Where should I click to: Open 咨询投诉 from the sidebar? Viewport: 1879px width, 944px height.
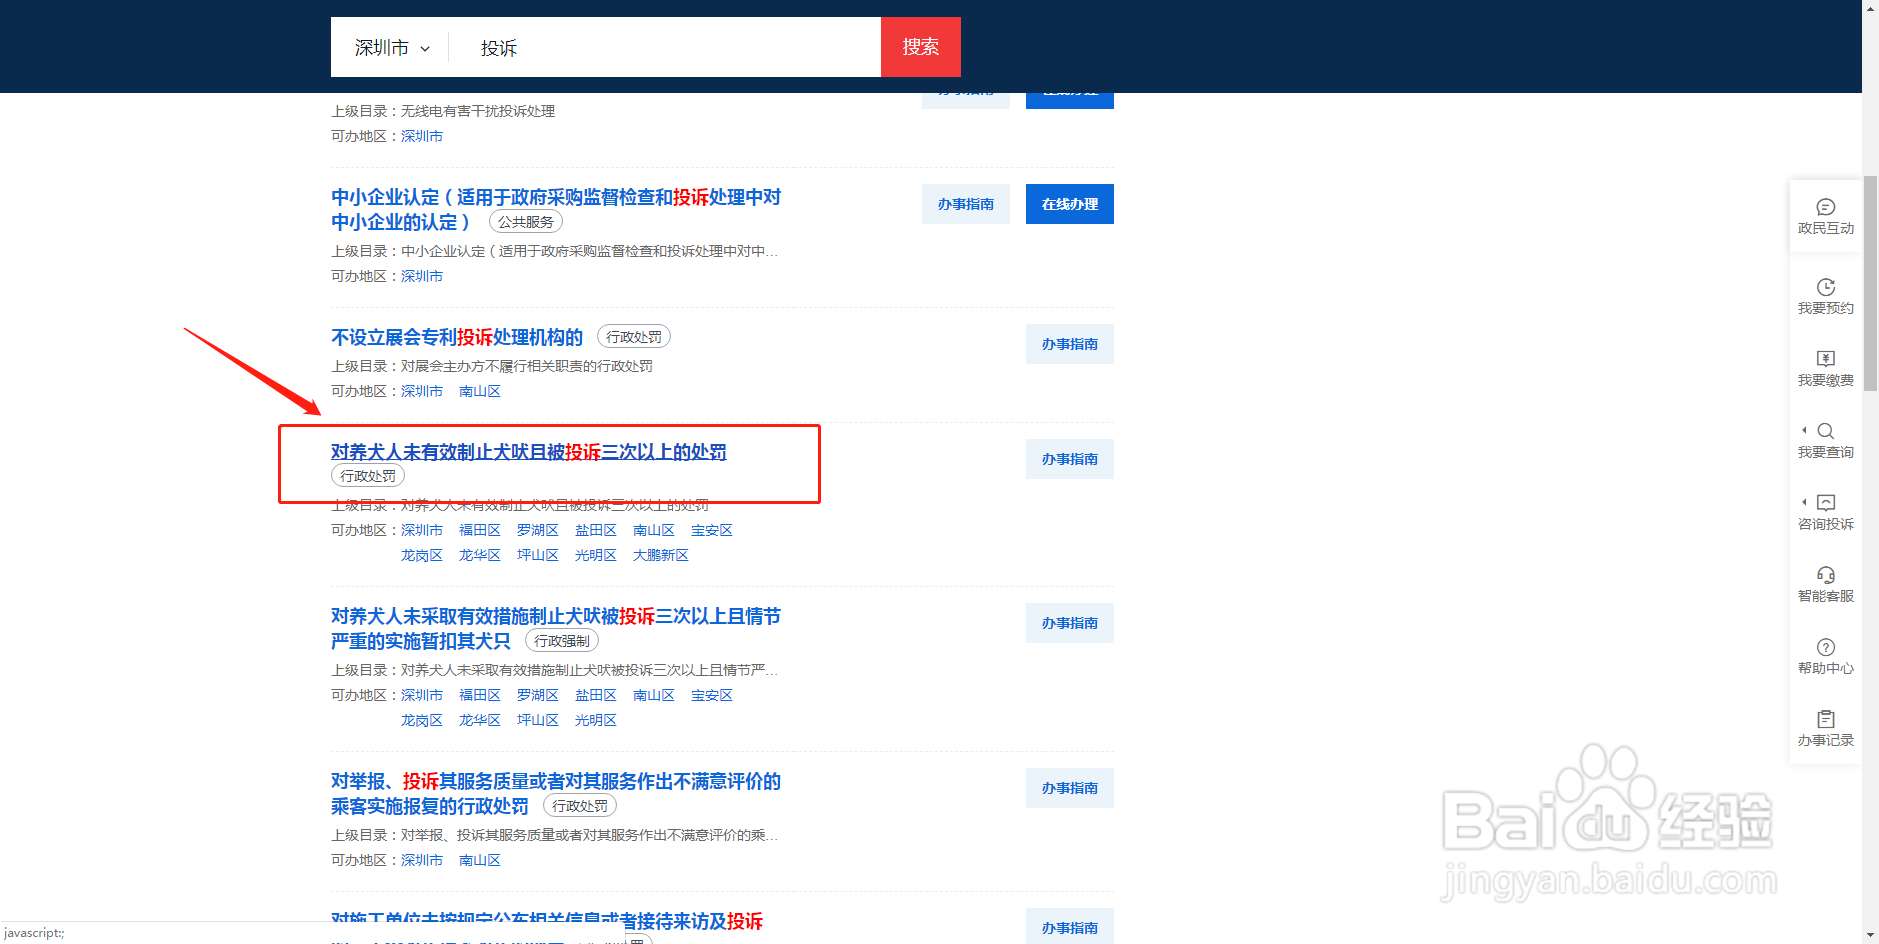tap(1825, 512)
